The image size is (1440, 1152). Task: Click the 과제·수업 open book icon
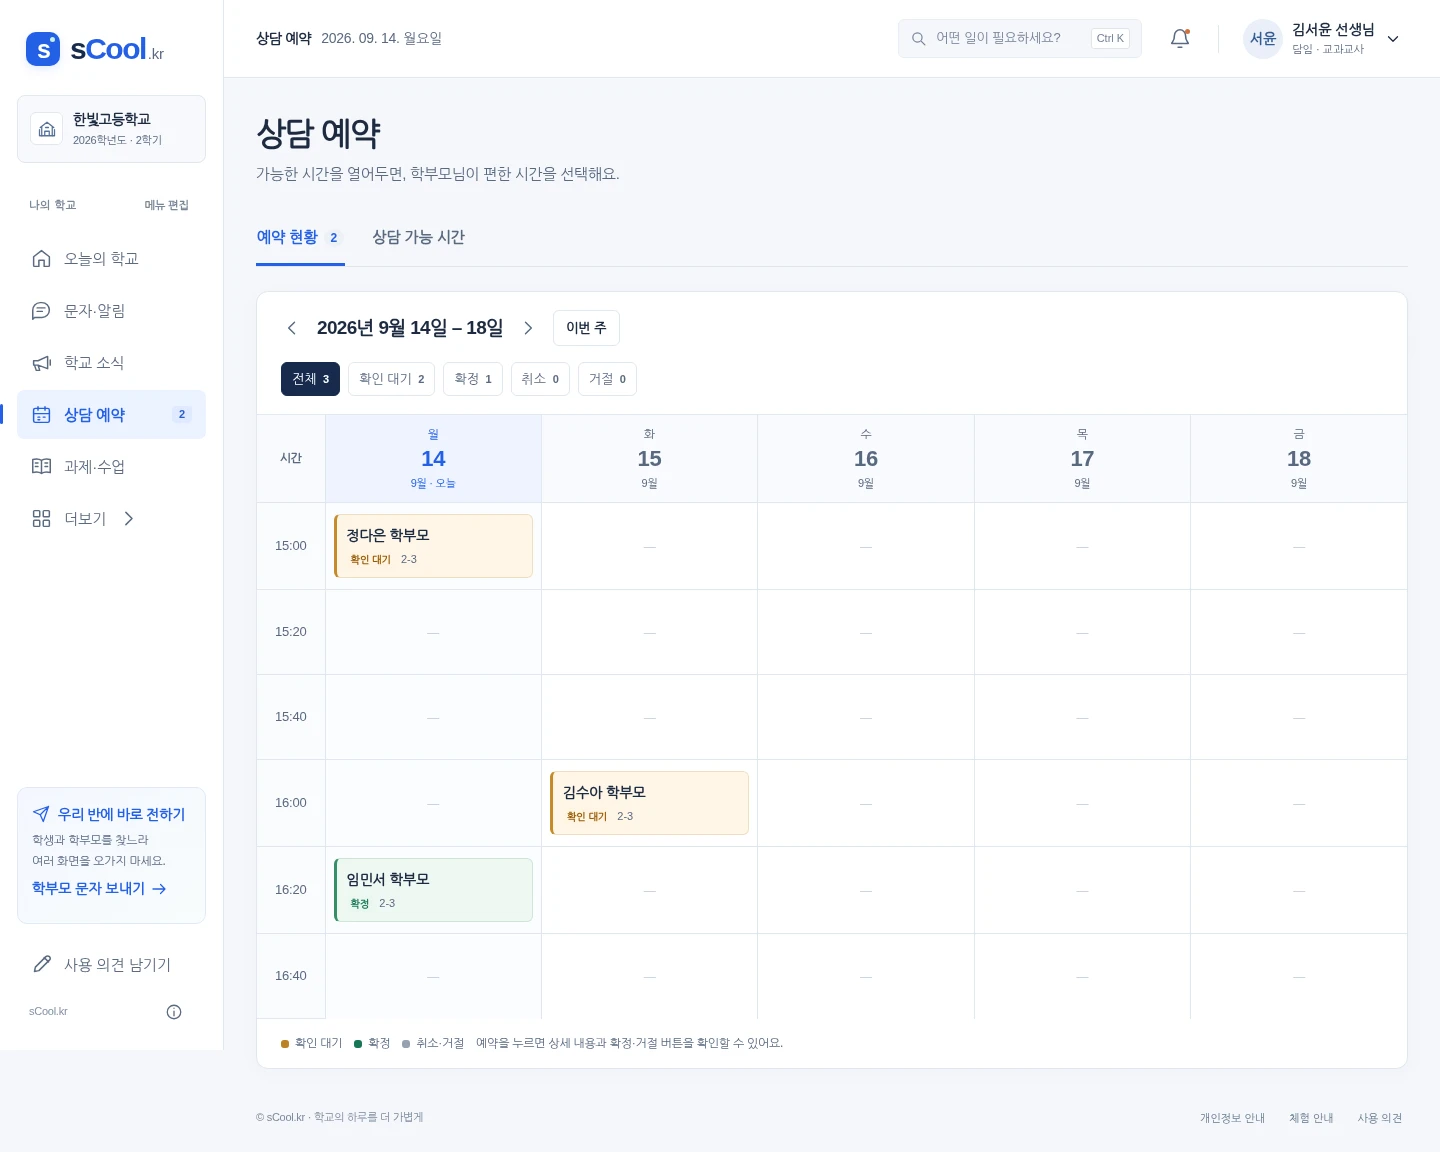pos(41,467)
